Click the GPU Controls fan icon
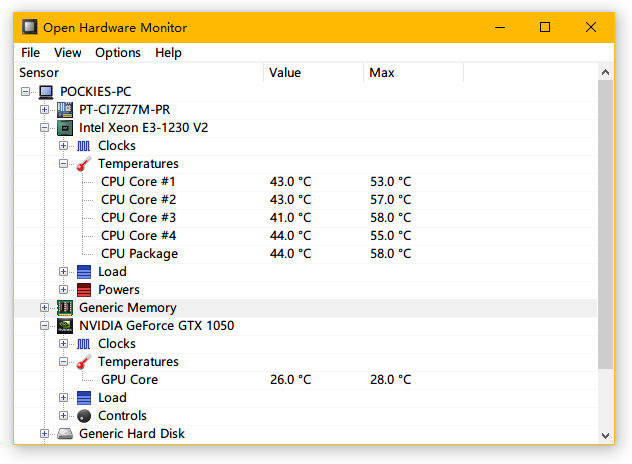This screenshot has width=632, height=464. coord(84,416)
